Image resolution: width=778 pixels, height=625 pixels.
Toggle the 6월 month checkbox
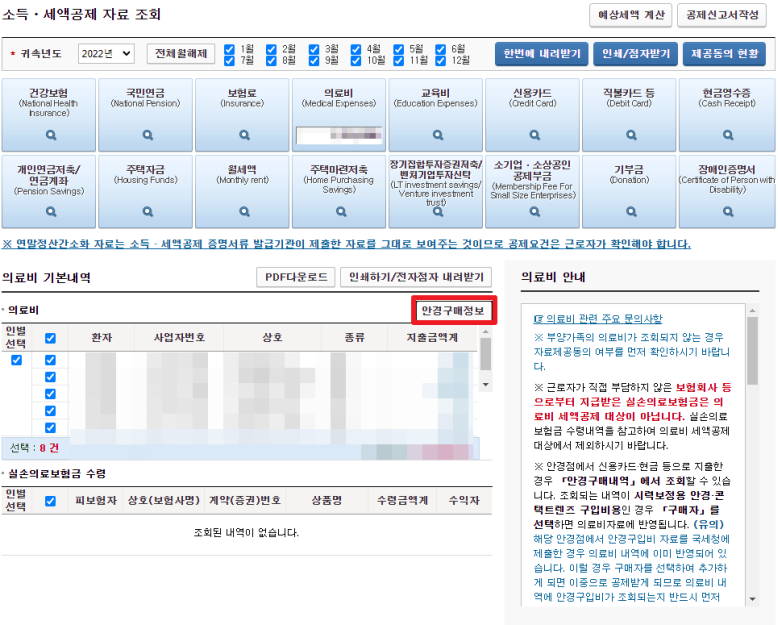[x=441, y=49]
